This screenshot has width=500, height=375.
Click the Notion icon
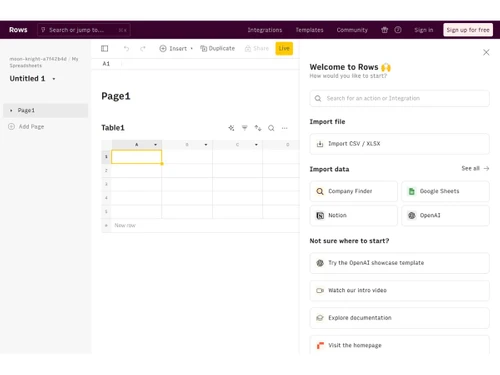pos(320,216)
